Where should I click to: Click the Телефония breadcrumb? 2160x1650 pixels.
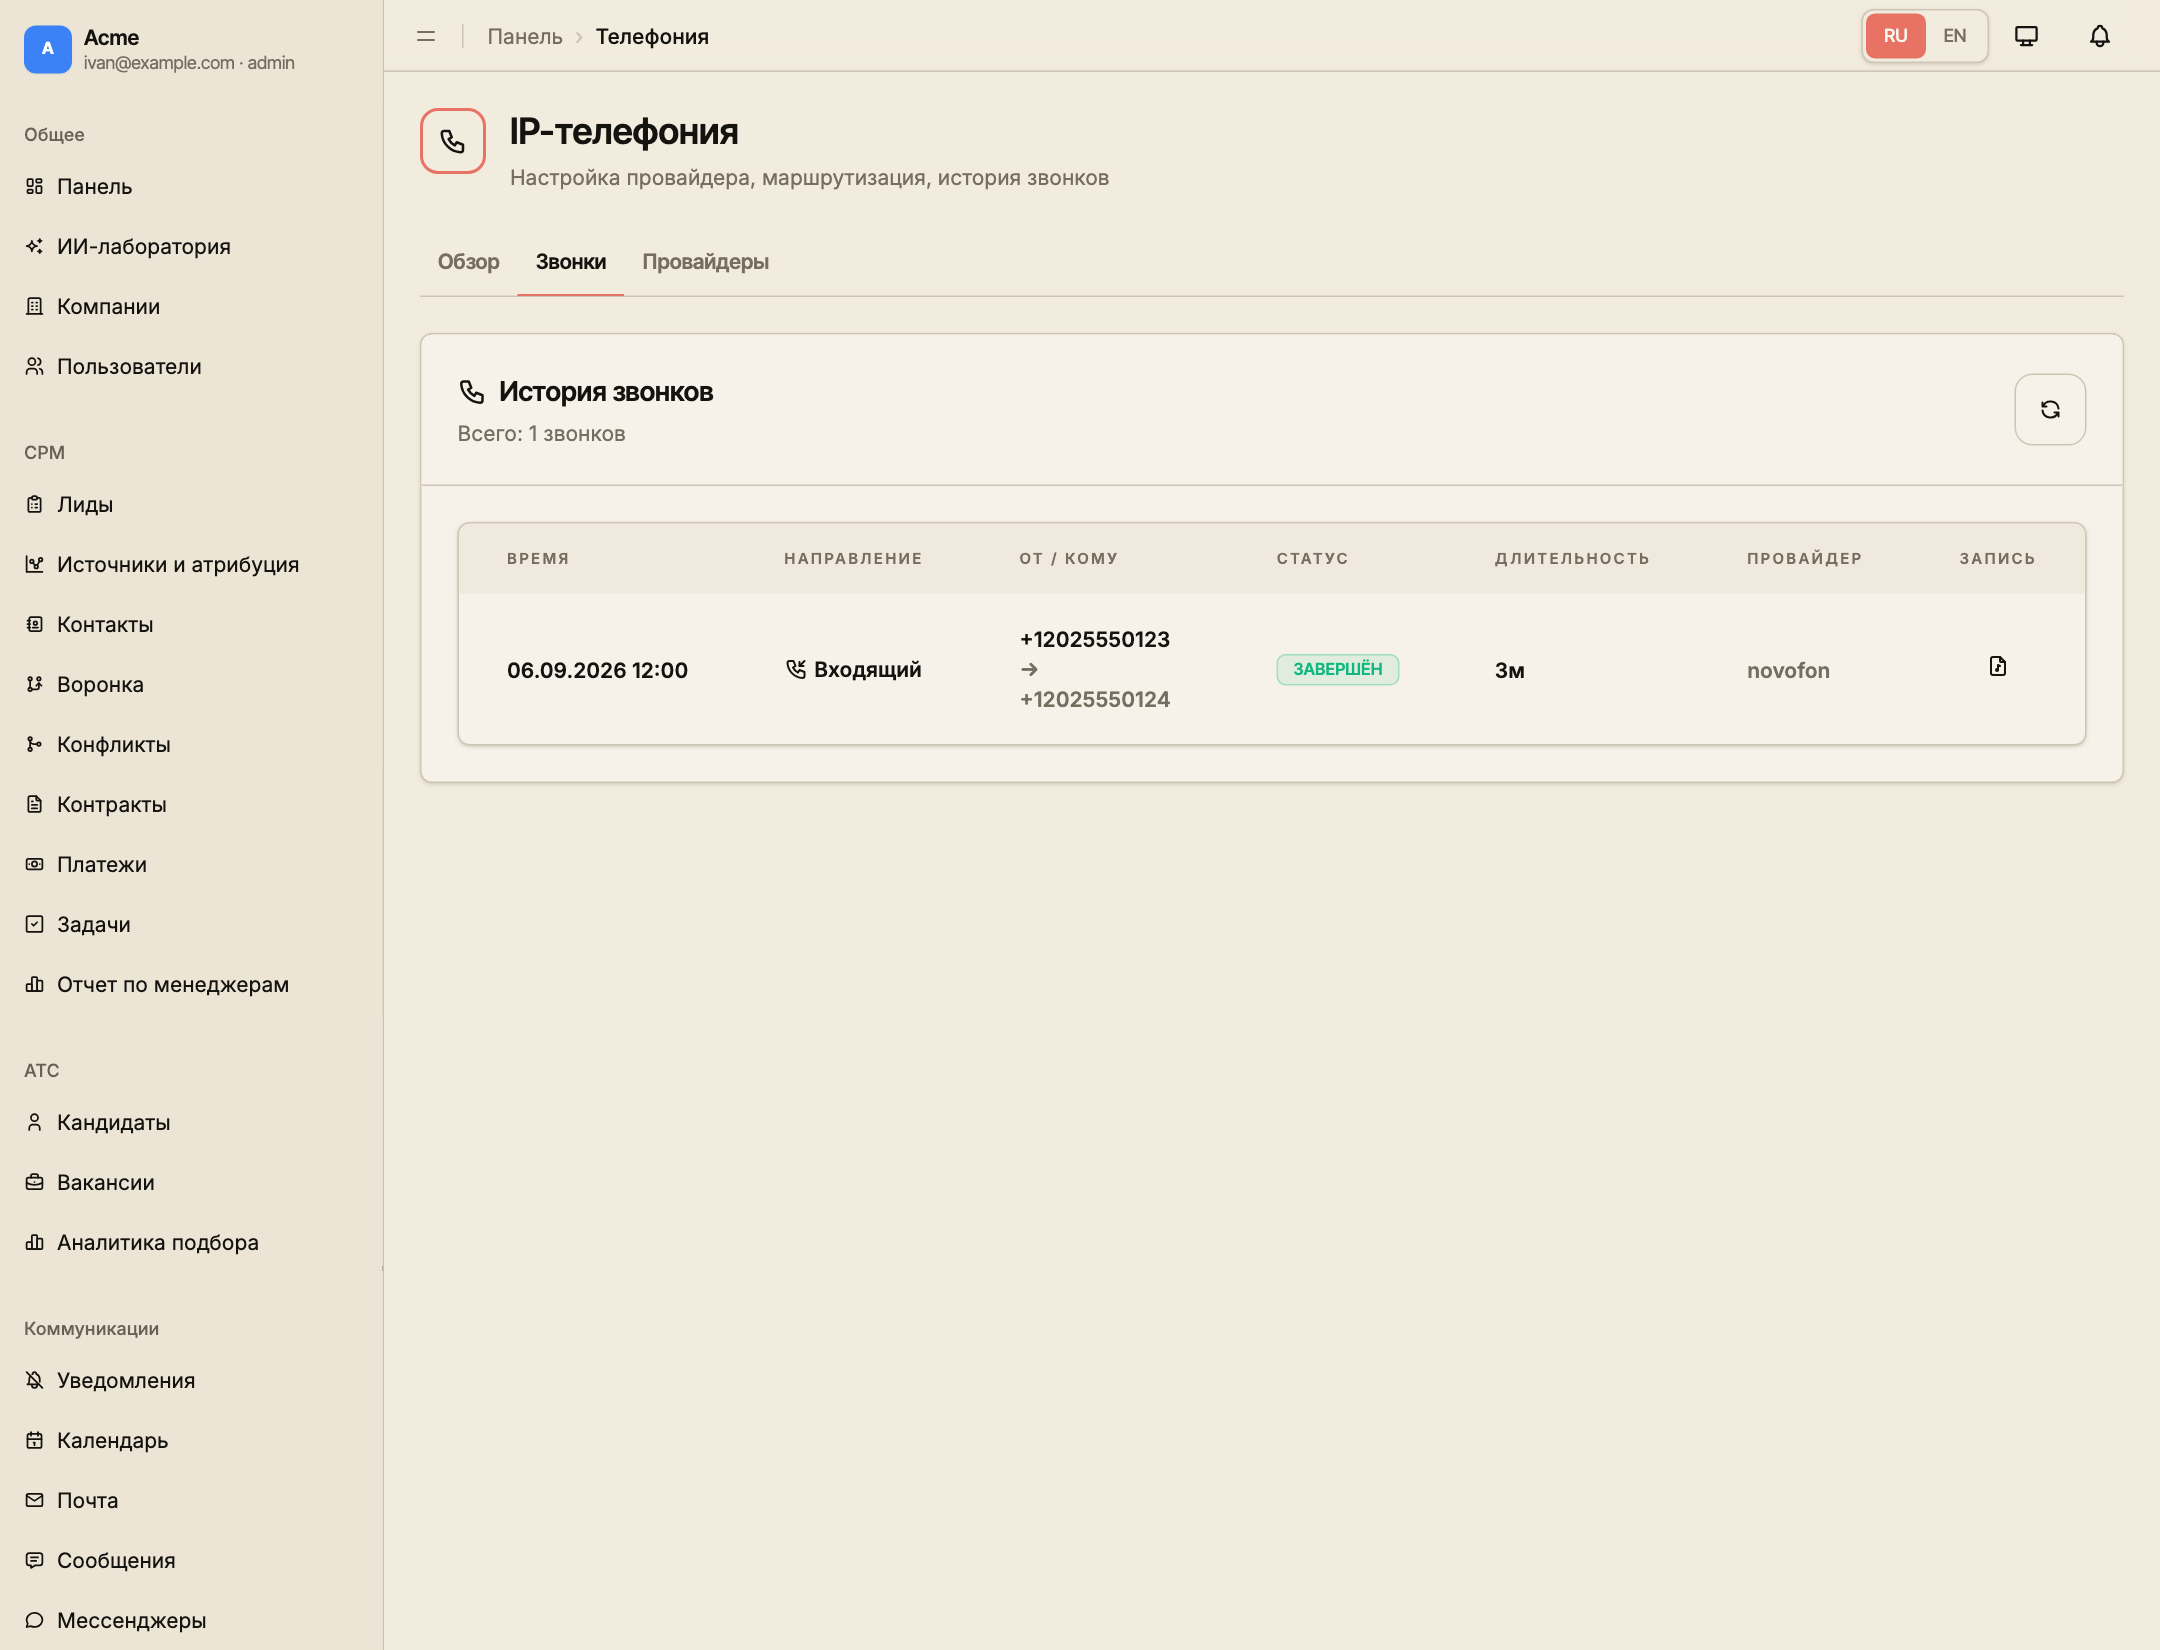click(x=652, y=37)
